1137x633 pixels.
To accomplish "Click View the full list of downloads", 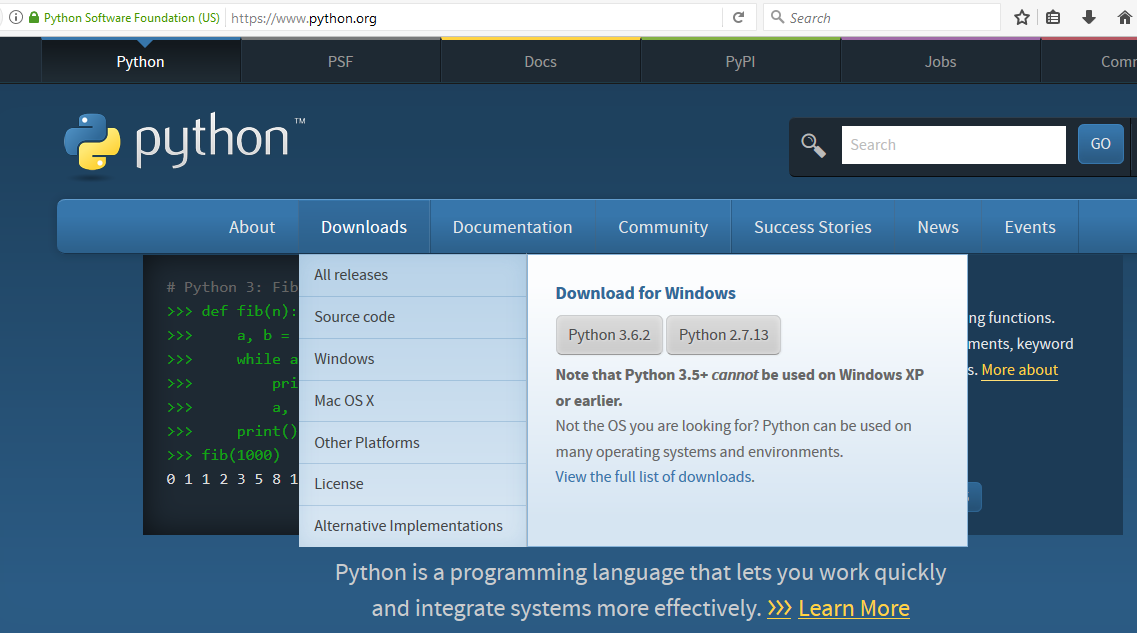I will [653, 476].
